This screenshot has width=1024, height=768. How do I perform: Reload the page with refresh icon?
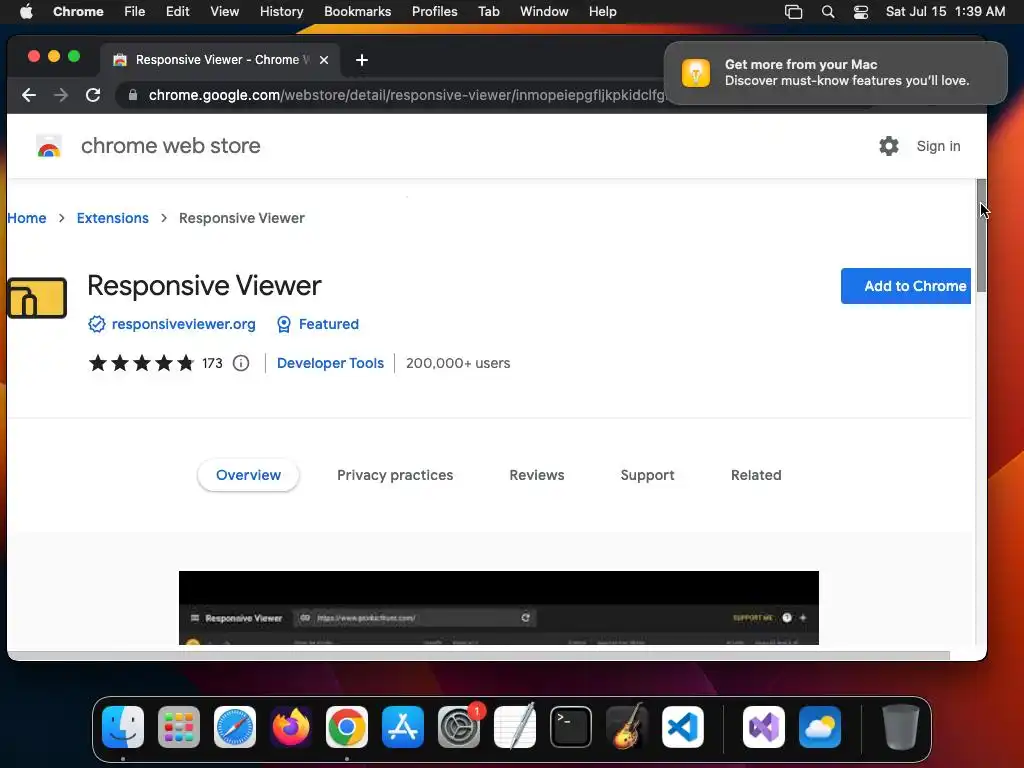point(93,95)
